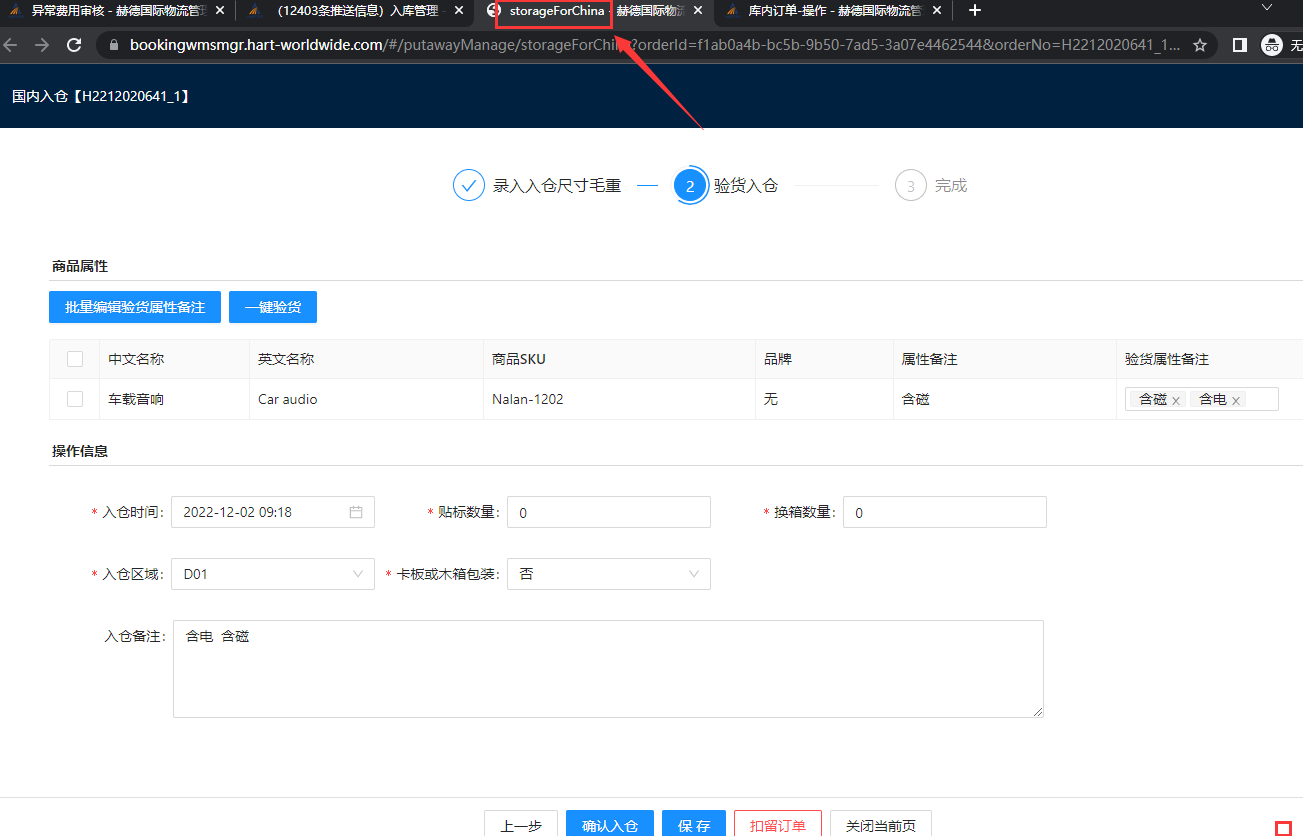Click the browser back arrow
Viewport: 1303px width, 836px height.
[12, 45]
